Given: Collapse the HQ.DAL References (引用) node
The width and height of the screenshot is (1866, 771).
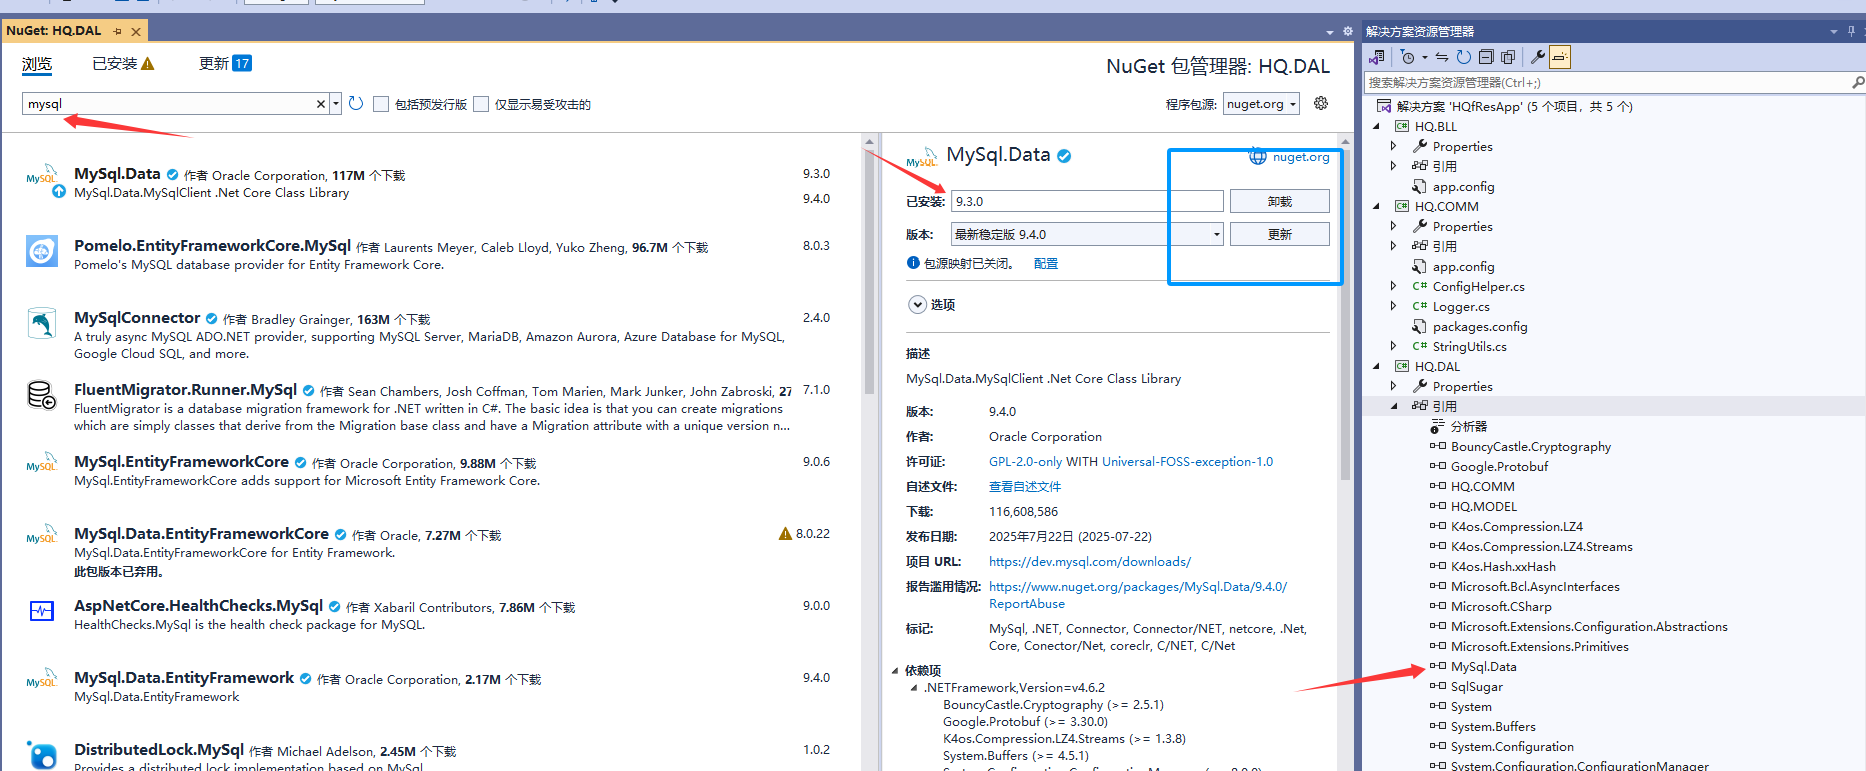Looking at the screenshot, I should (1393, 406).
